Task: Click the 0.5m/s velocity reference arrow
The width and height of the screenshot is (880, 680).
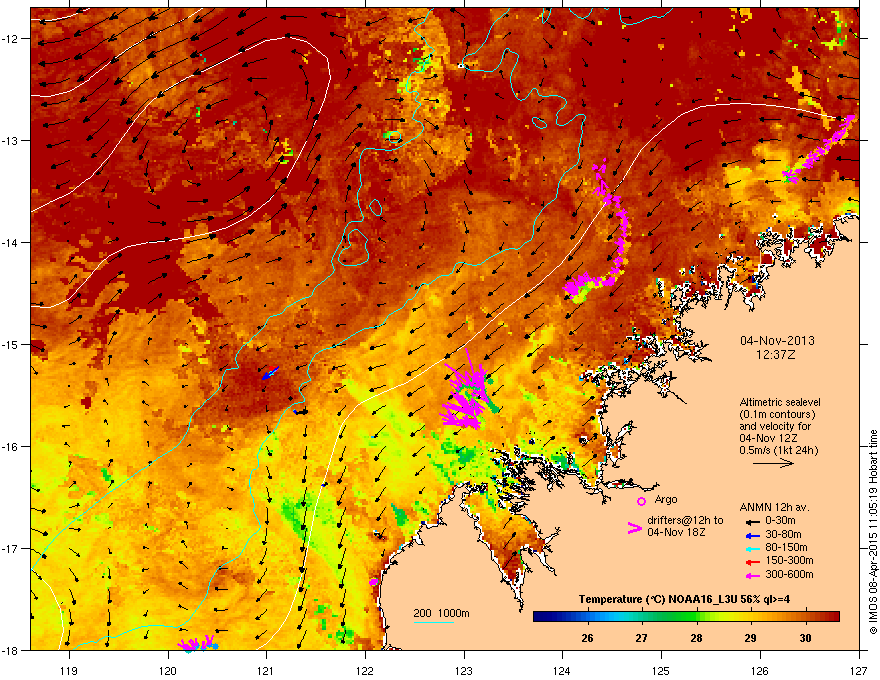Action: (773, 463)
